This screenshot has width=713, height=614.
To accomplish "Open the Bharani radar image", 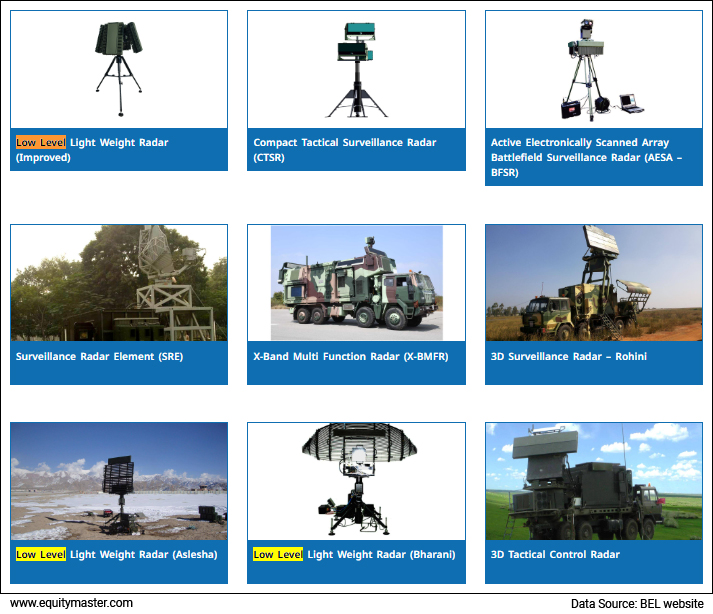I will 356,481.
